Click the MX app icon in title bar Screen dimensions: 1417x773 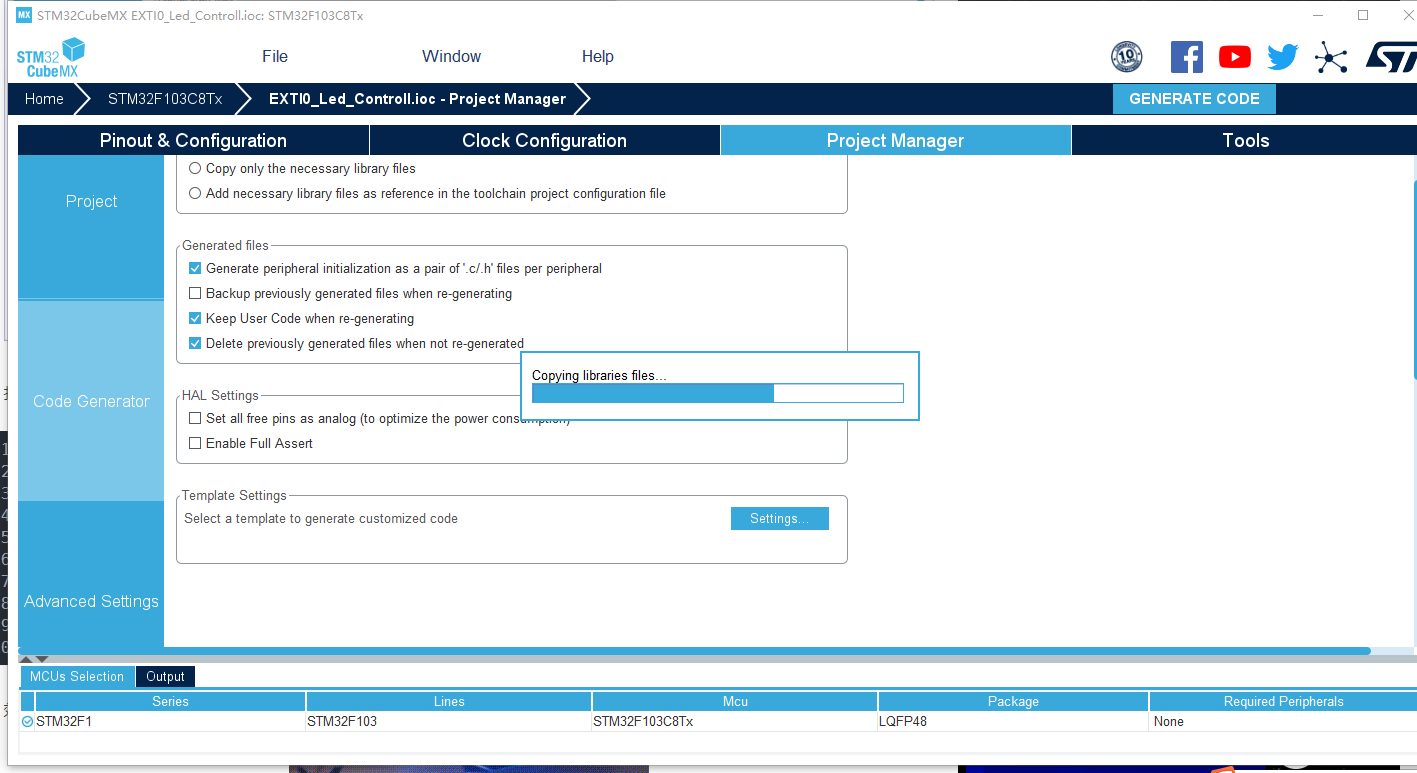(x=24, y=16)
